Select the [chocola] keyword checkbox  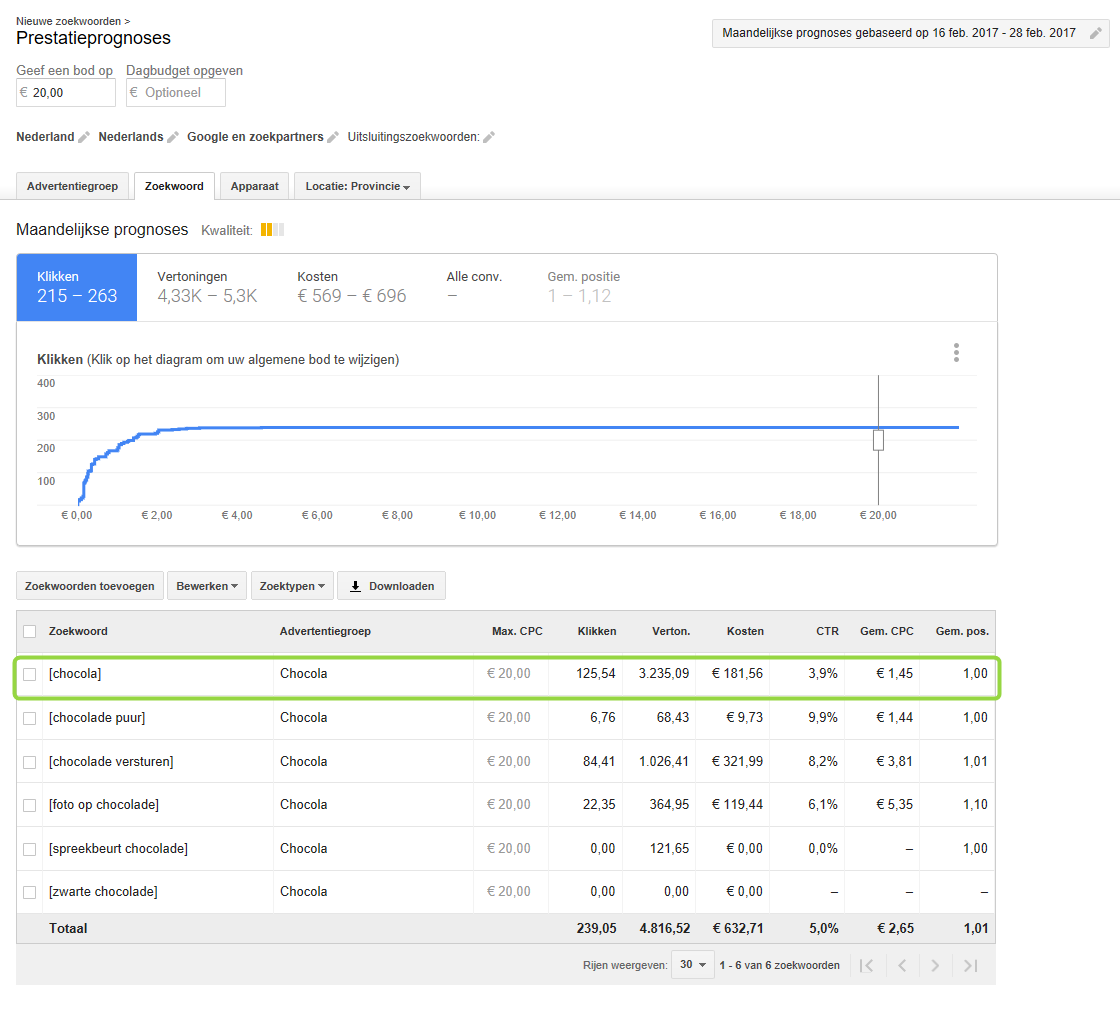coord(29,674)
